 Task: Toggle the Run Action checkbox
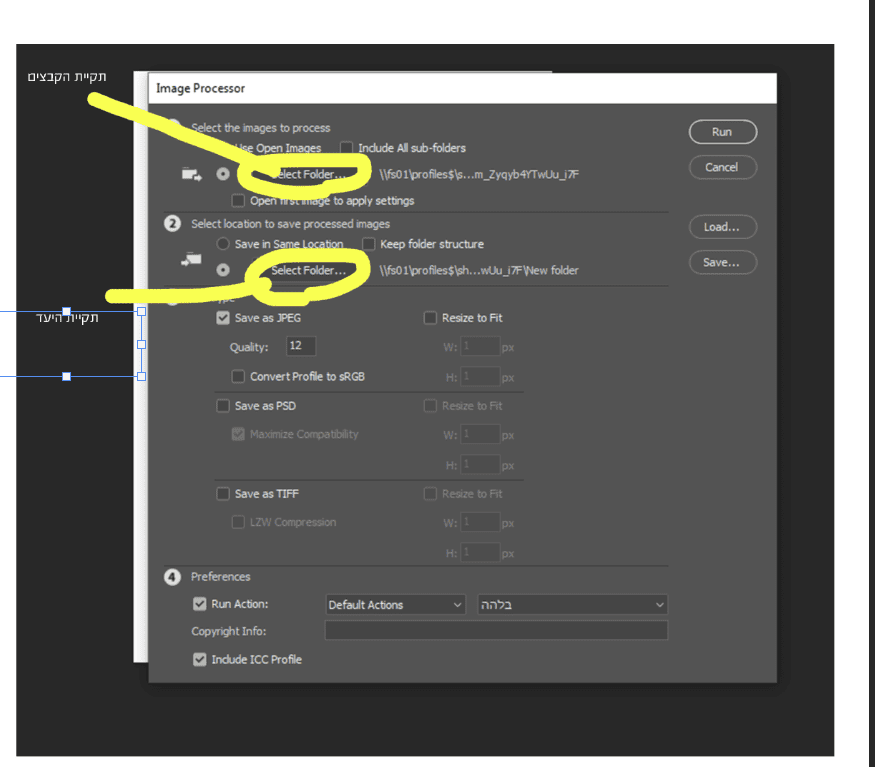(x=199, y=604)
